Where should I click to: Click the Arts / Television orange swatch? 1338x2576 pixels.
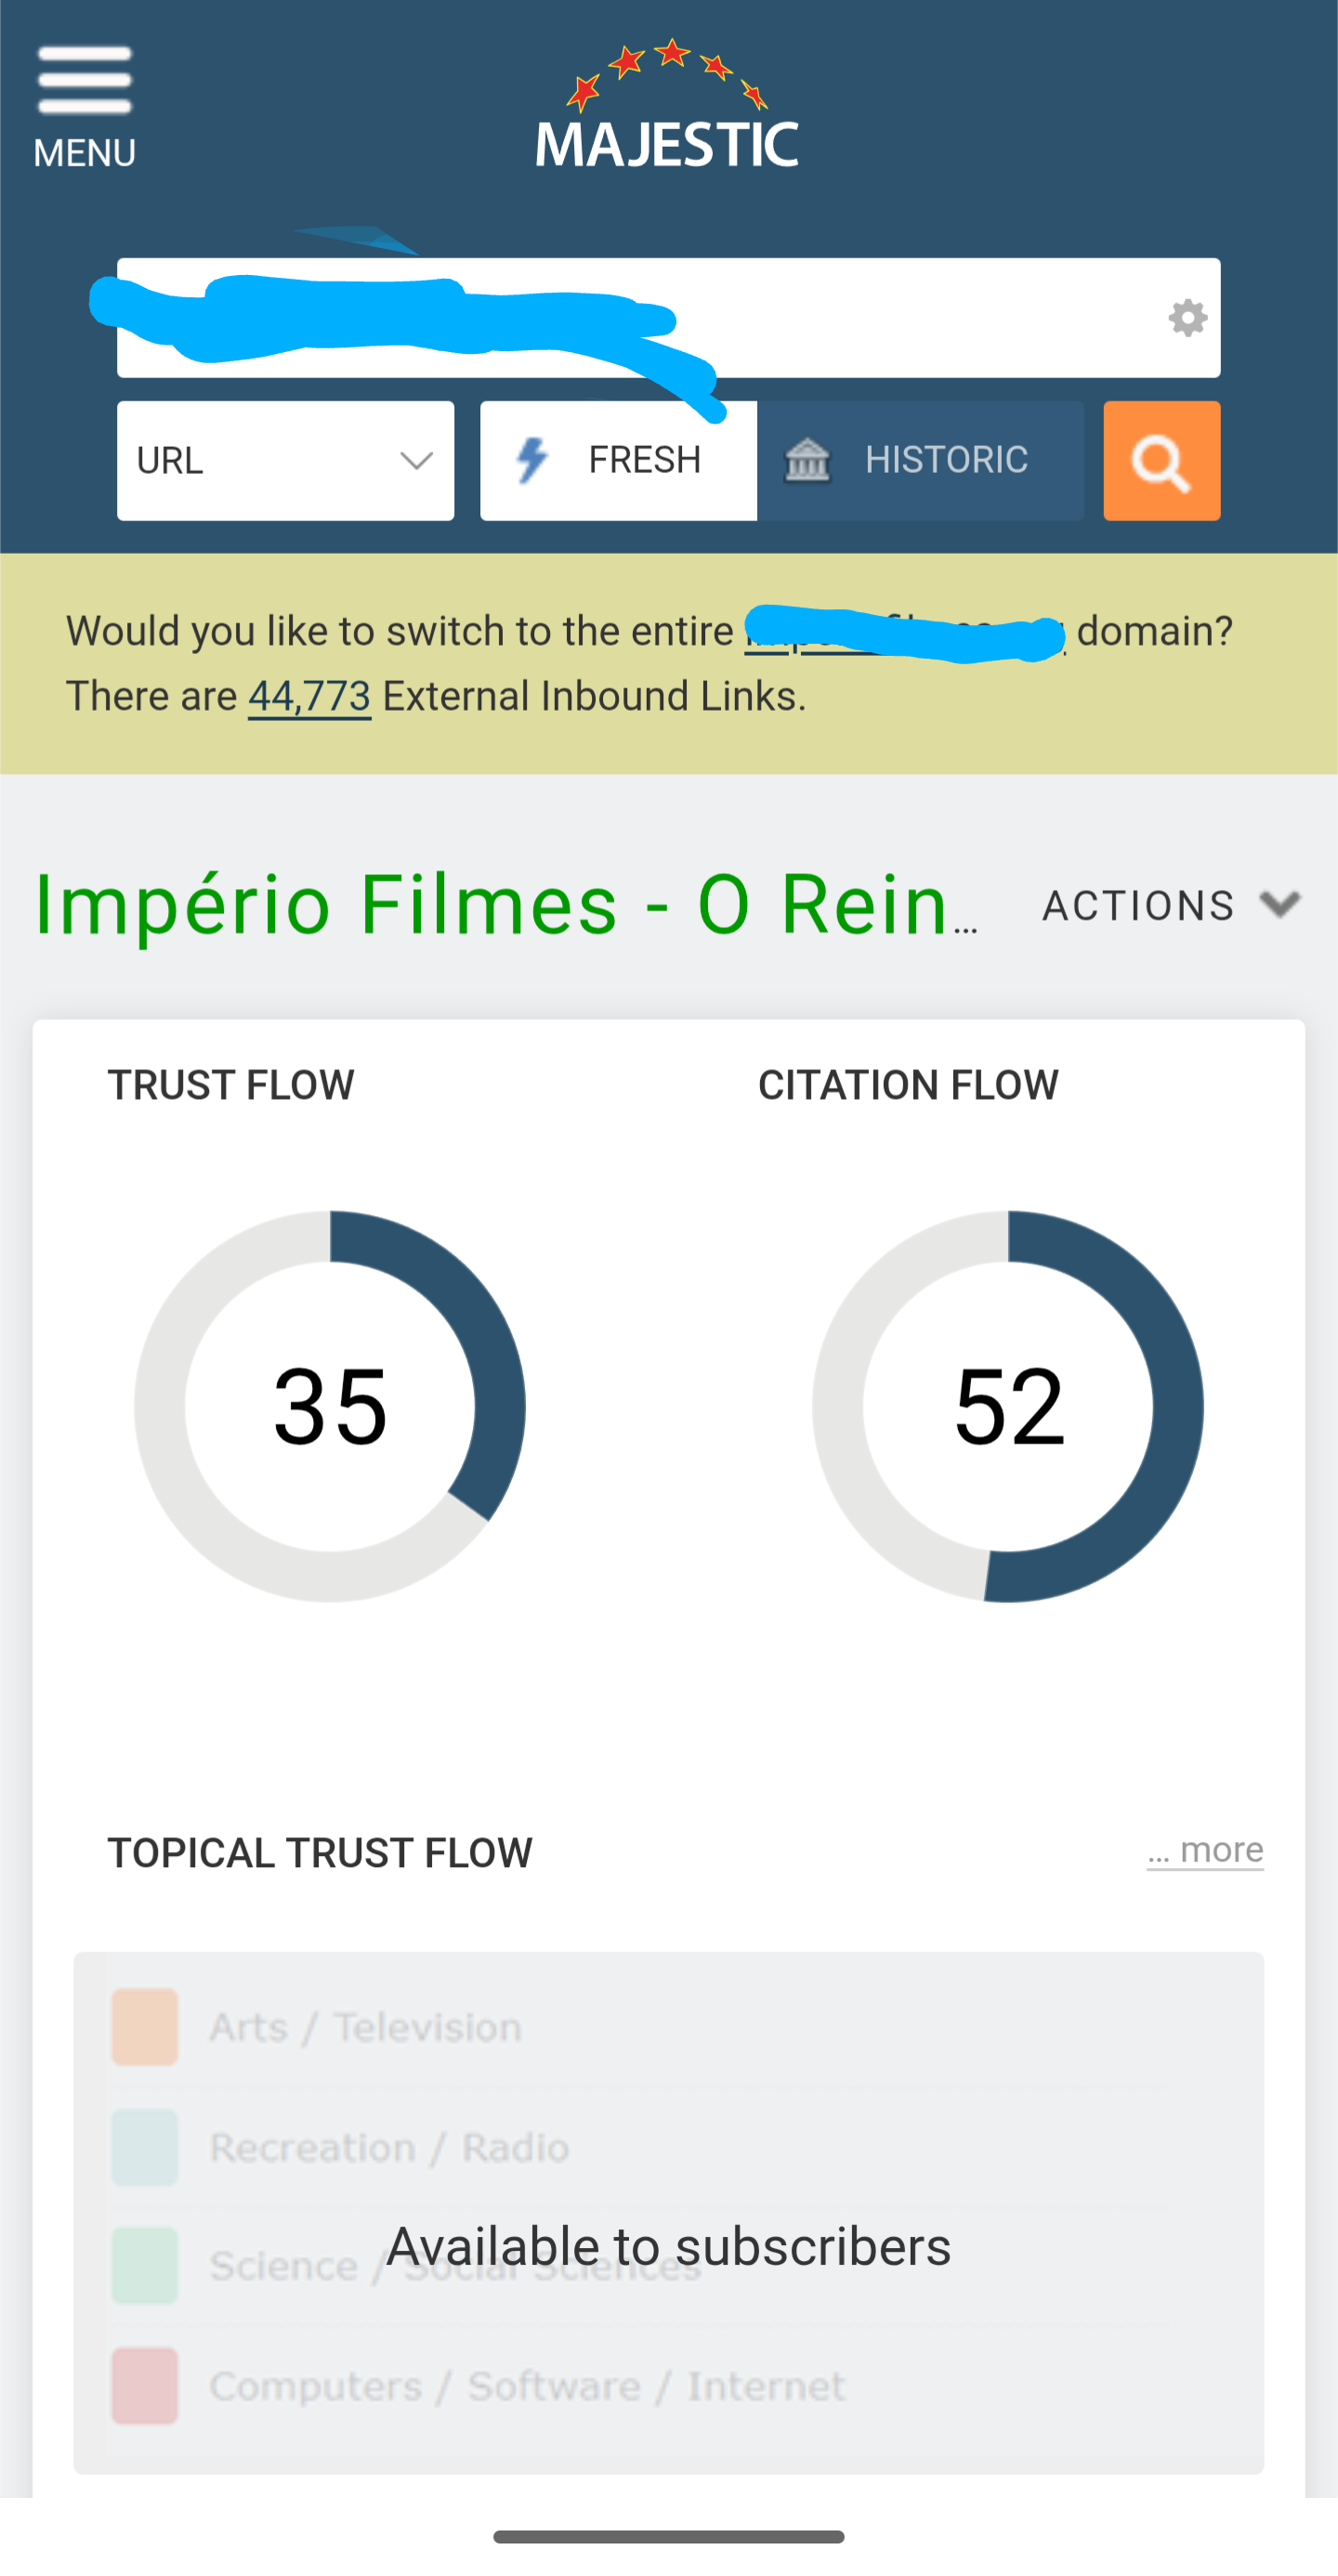145,2027
